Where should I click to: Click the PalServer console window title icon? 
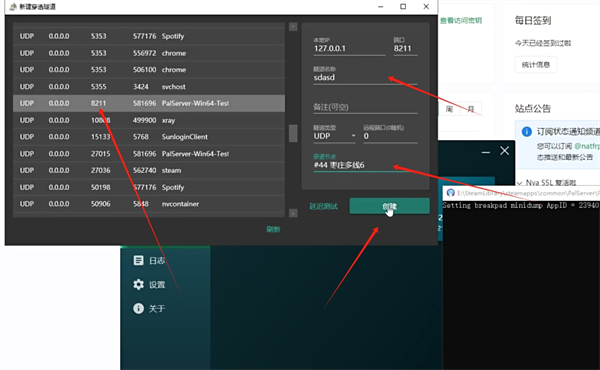[450, 193]
